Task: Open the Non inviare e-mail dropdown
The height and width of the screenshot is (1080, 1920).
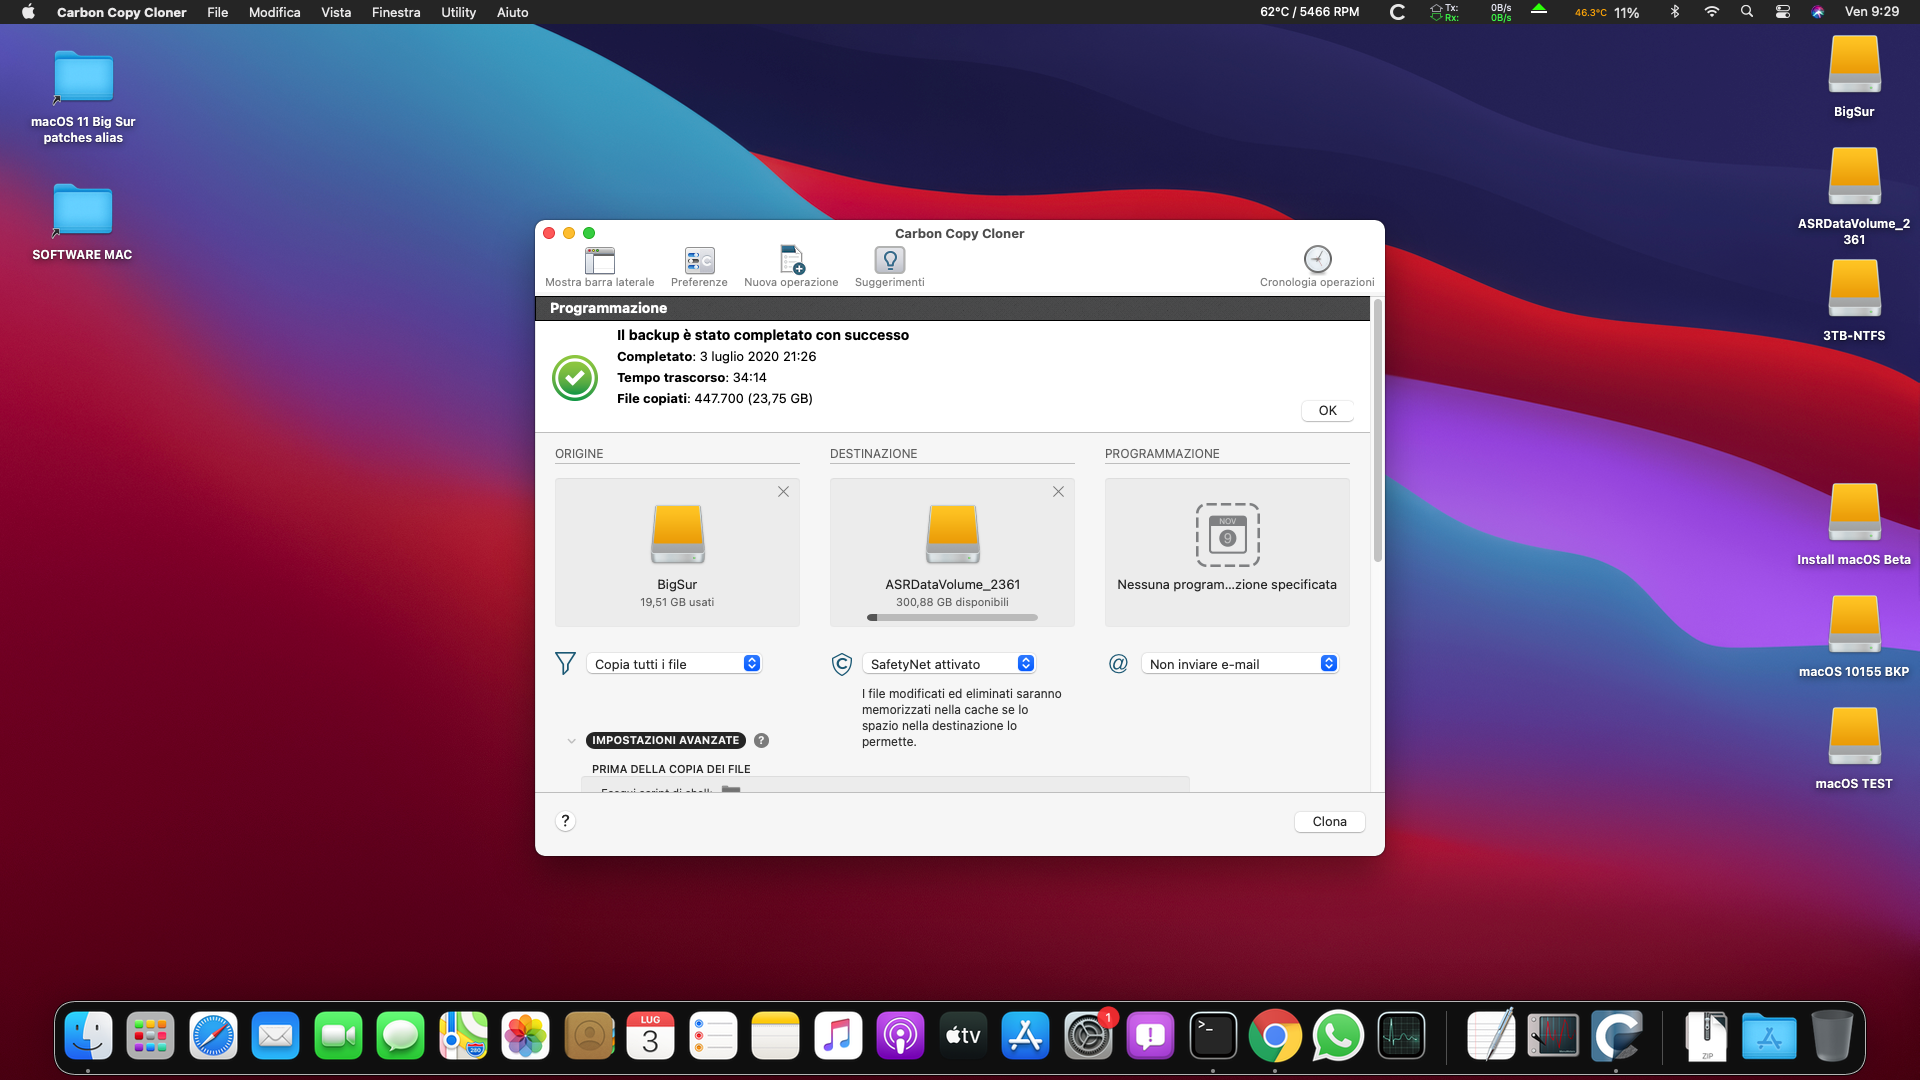Action: 1241,664
